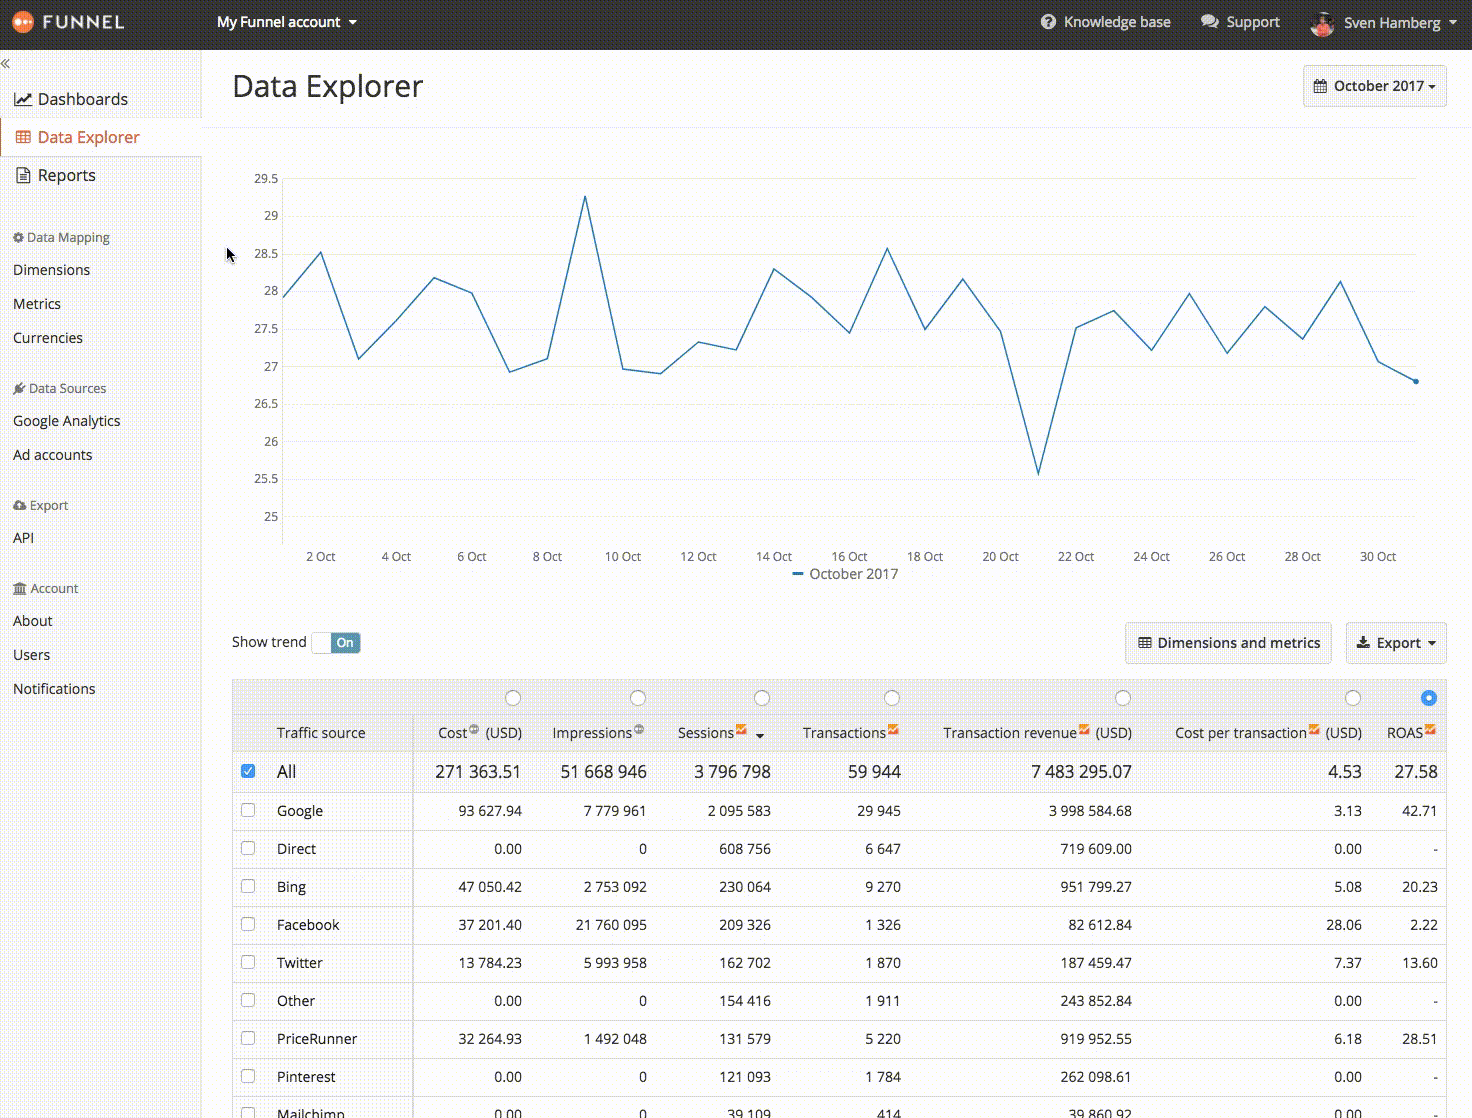Click the orange icon beside ROAS header
1472x1118 pixels.
tap(1431, 730)
